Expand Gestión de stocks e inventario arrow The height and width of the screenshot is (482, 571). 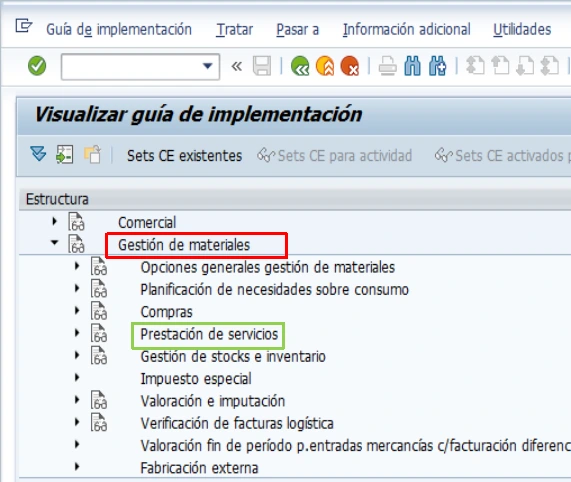[x=77, y=355]
